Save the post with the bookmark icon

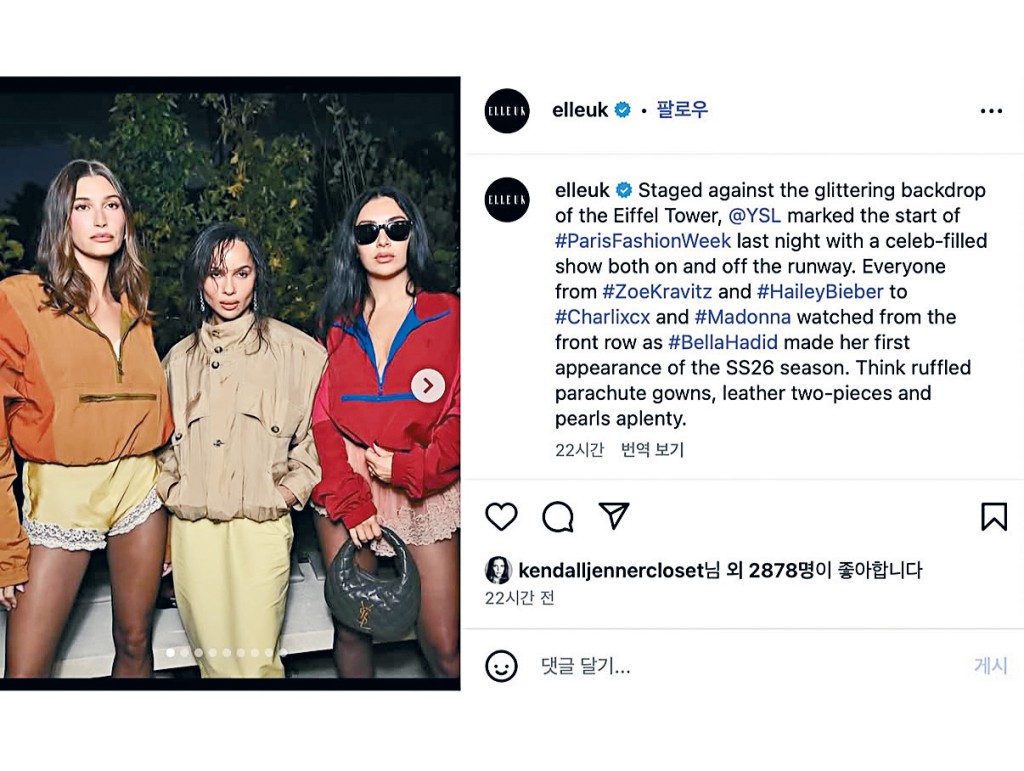click(x=994, y=516)
